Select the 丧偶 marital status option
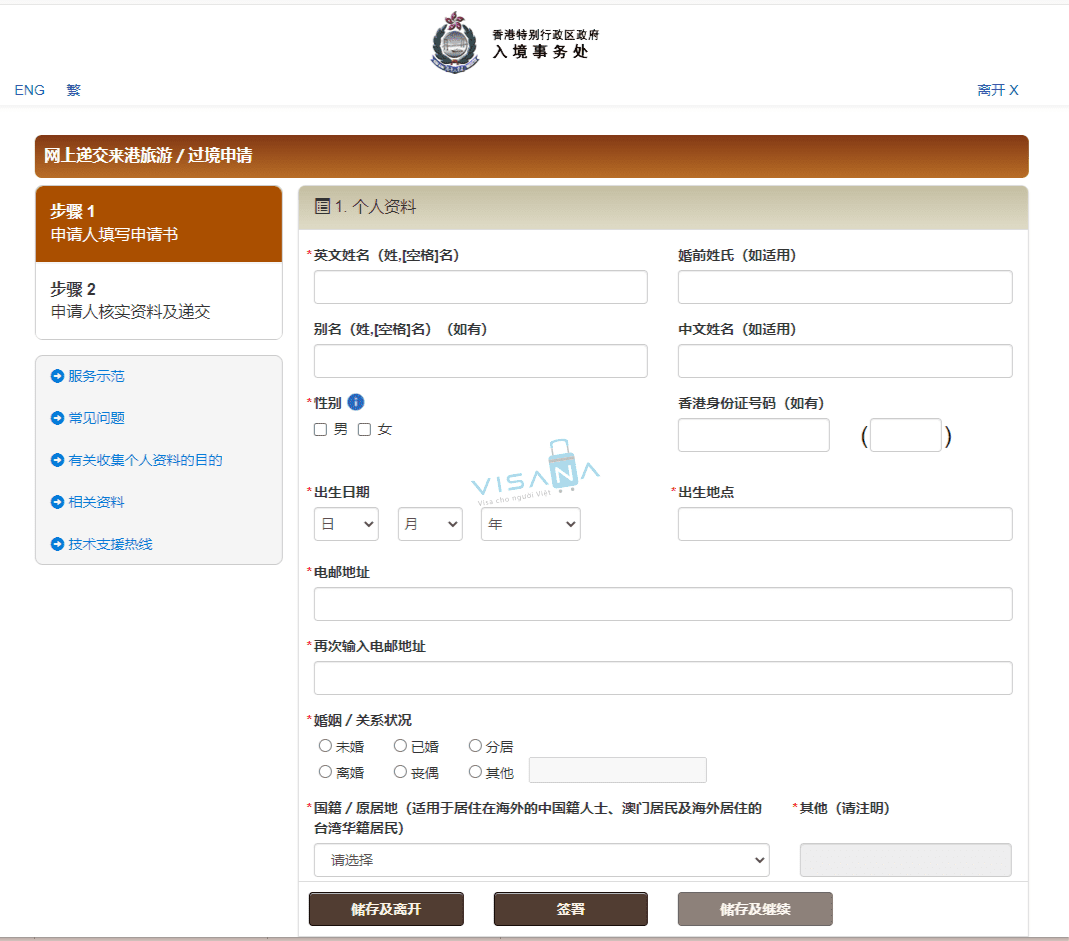1069x941 pixels. click(400, 771)
